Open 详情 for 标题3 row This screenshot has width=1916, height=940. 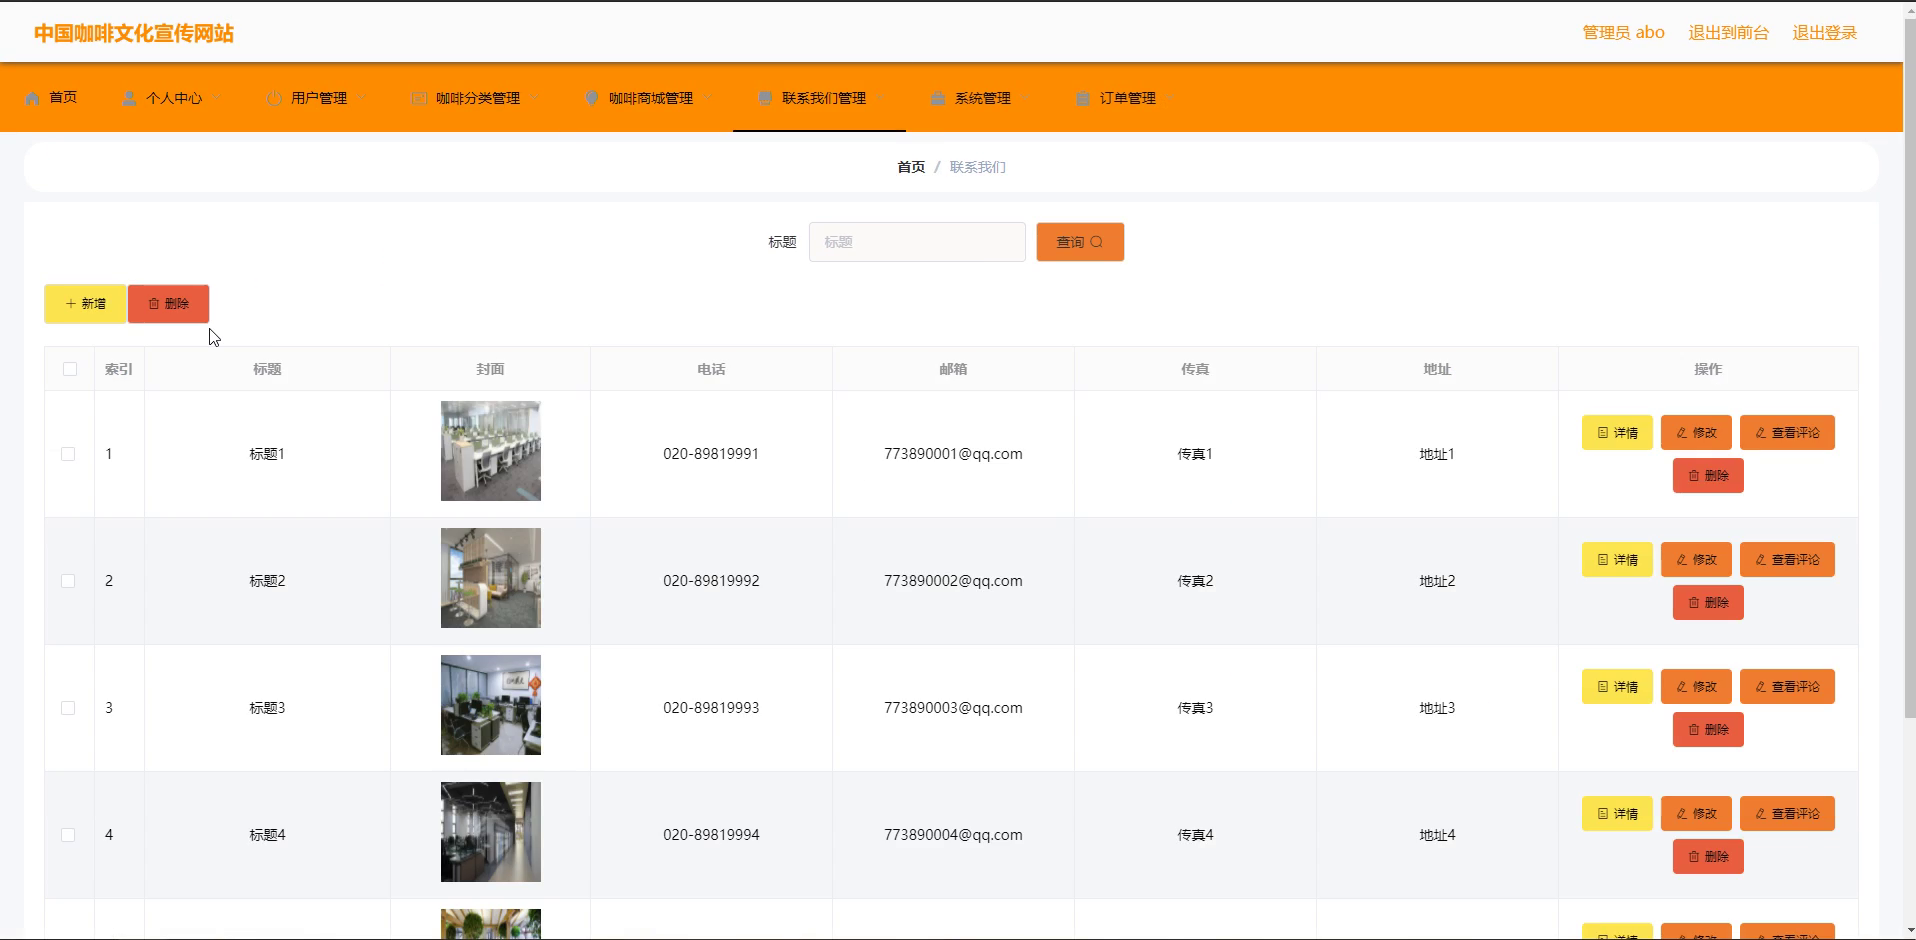click(x=1617, y=687)
